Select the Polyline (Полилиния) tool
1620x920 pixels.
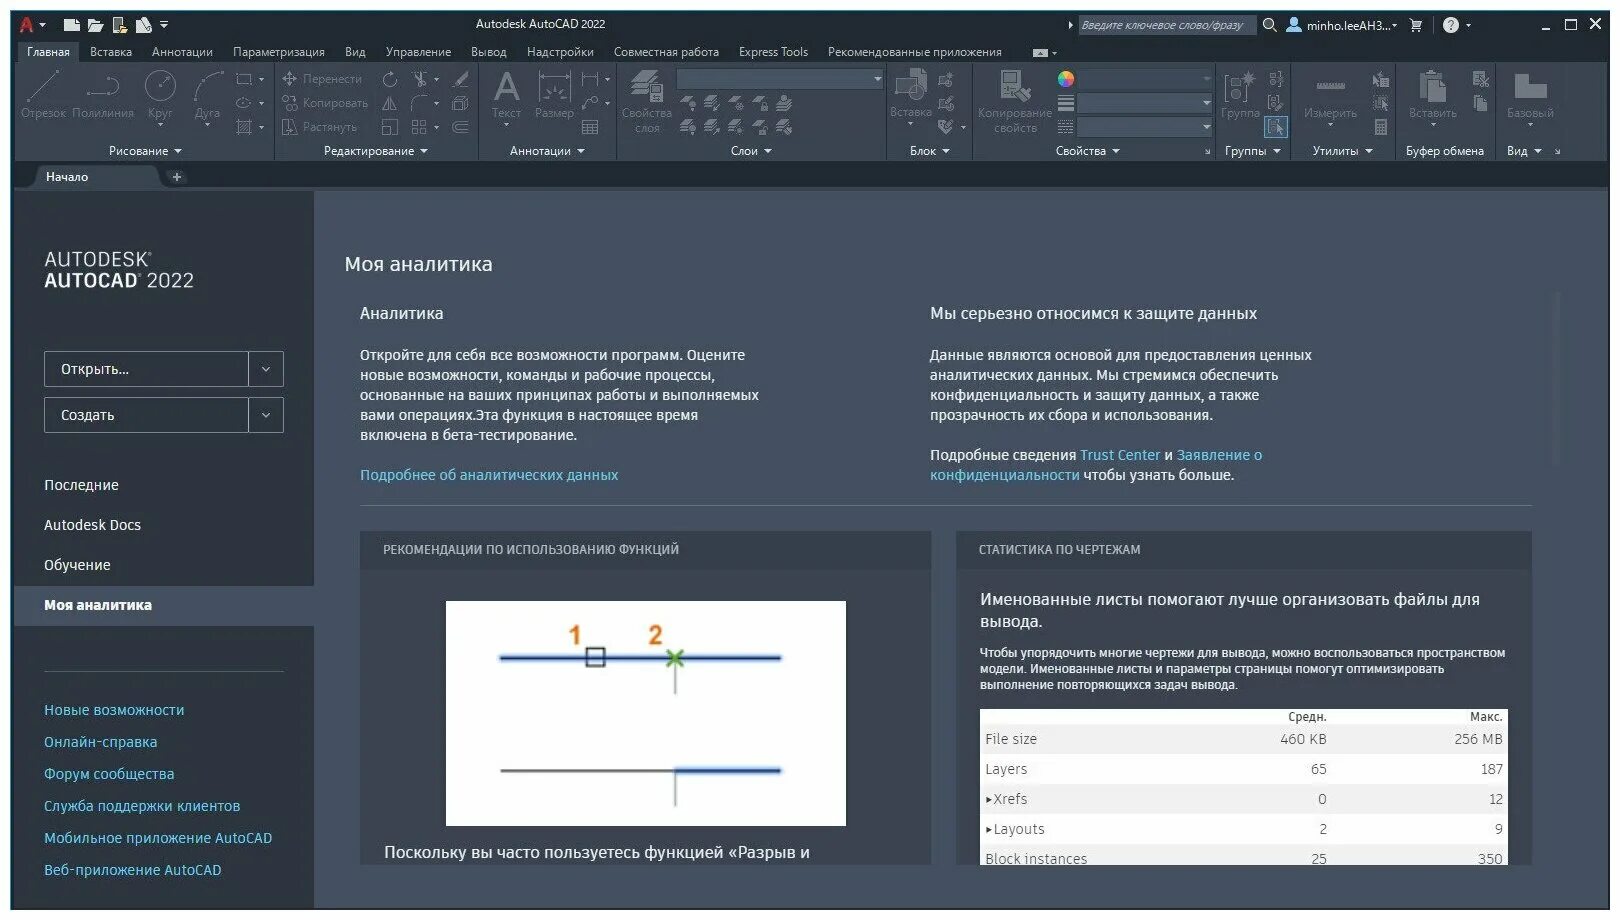pyautogui.click(x=104, y=95)
